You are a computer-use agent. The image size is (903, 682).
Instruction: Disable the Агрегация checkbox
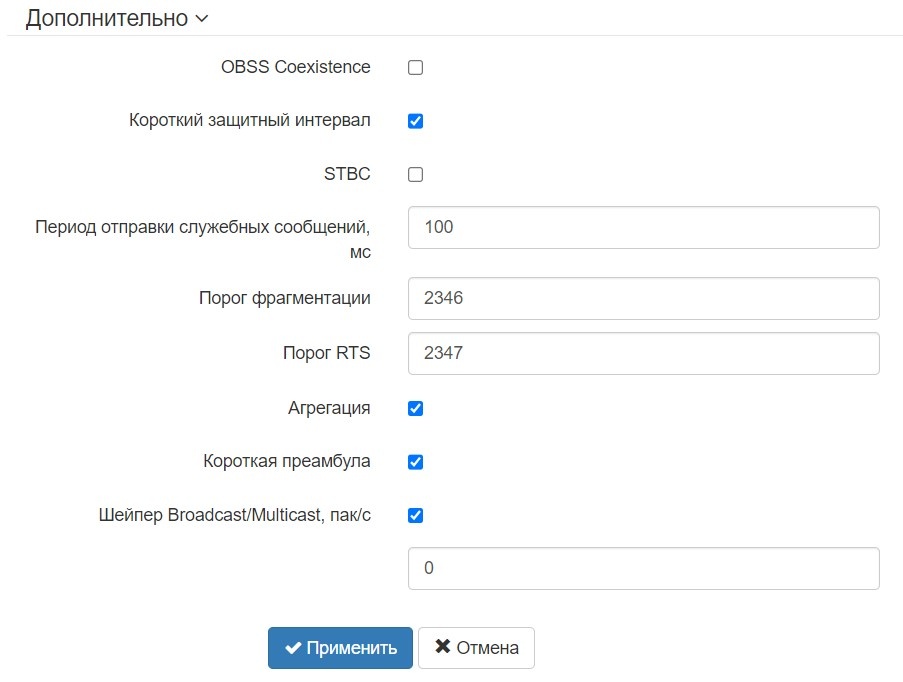[416, 408]
